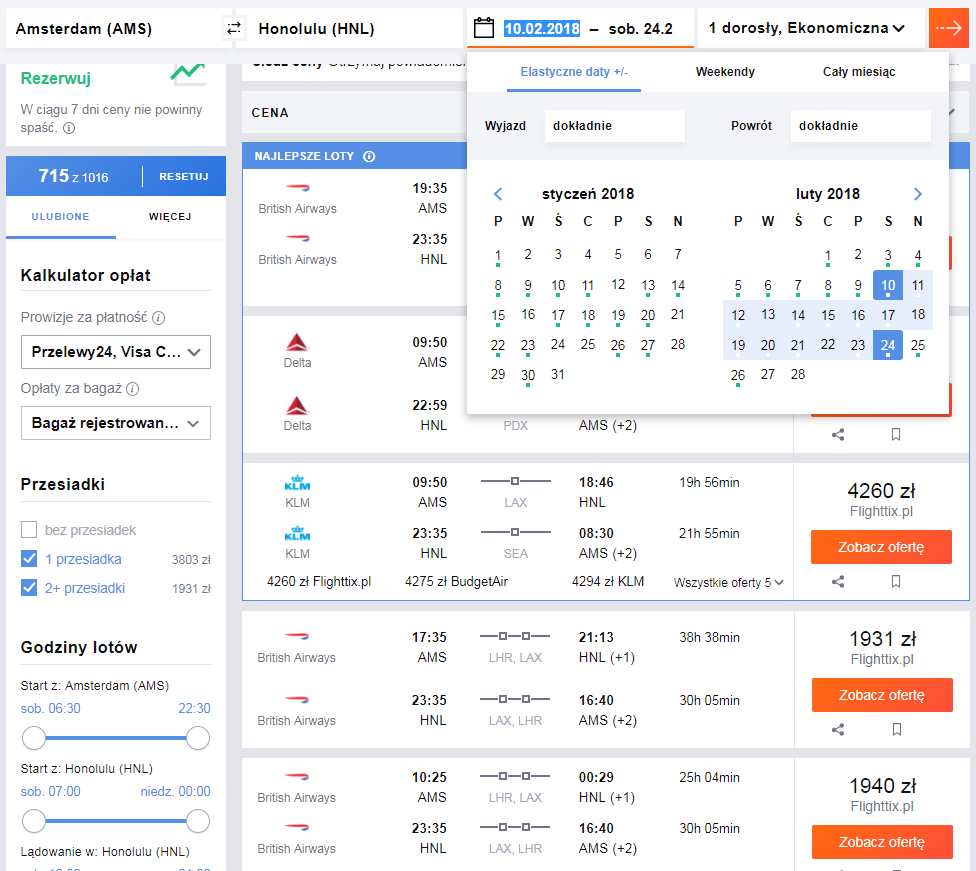Open the 4294 zł KLM offer
This screenshot has height=871, width=976.
608,581
